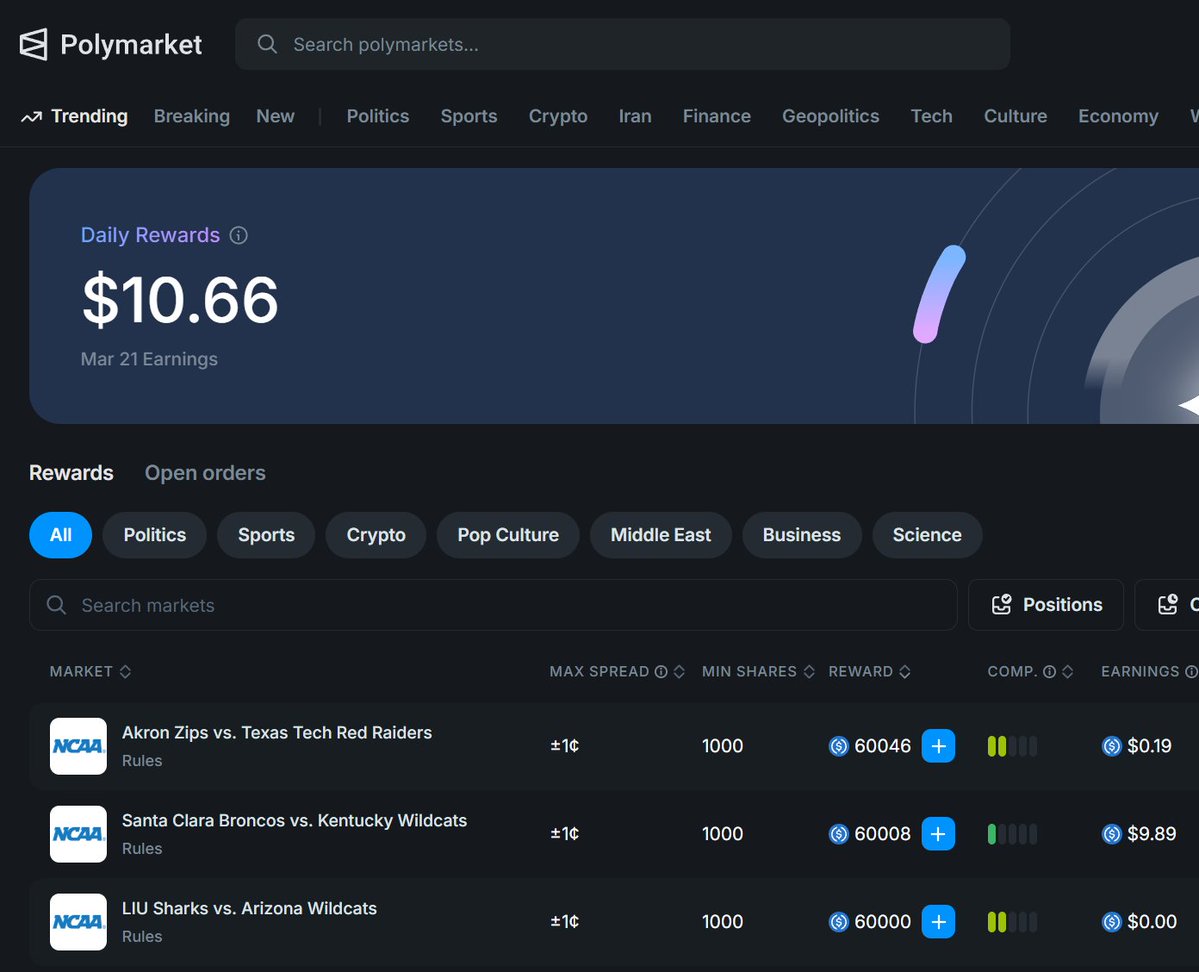Open the Daily Rewards info icon
The image size is (1199, 972).
239,235
